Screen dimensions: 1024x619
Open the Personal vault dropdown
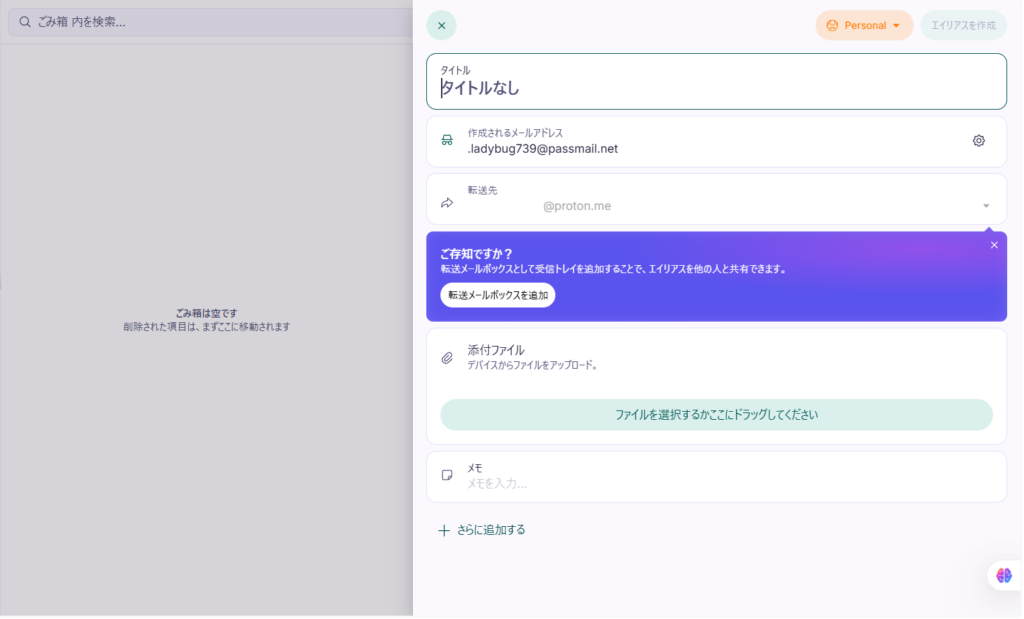point(864,25)
